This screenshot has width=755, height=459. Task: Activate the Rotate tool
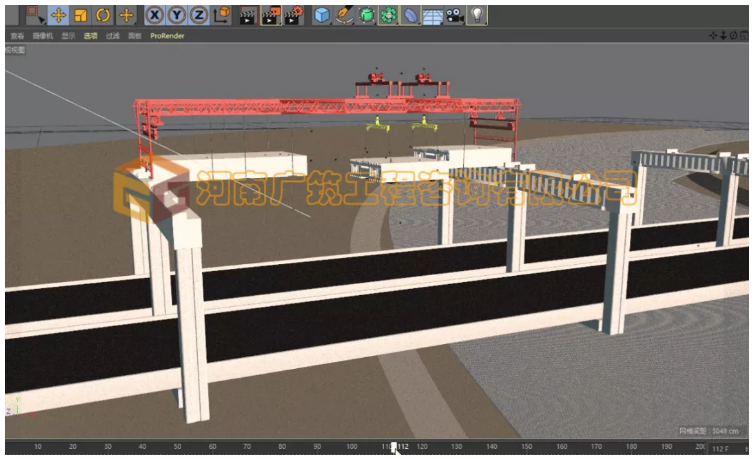(103, 15)
